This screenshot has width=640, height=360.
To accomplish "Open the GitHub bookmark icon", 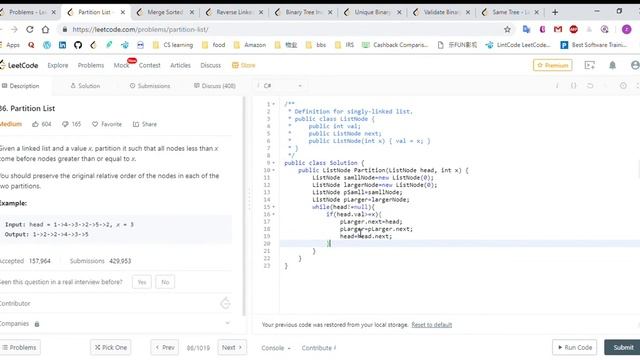I will pos(78,45).
